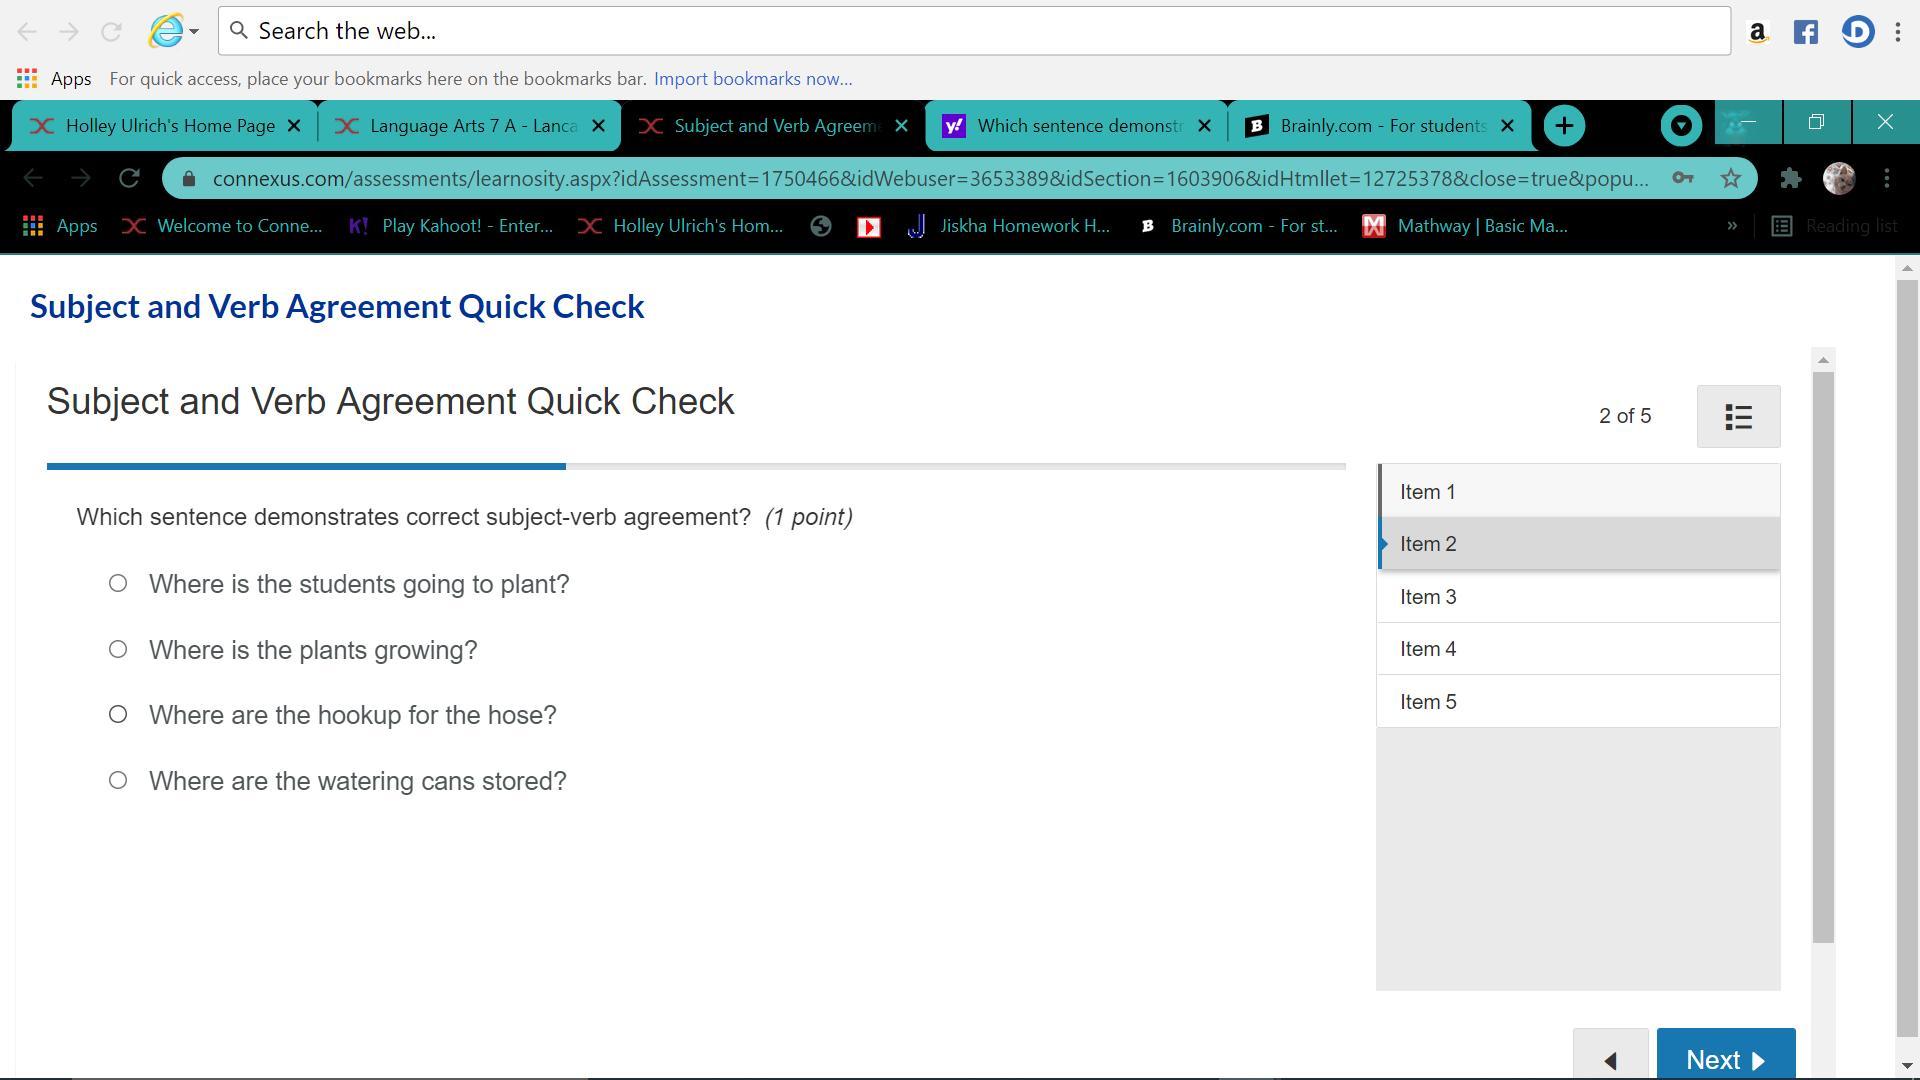
Task: Click the Amazon icon in top toolbar
Action: click(1757, 32)
